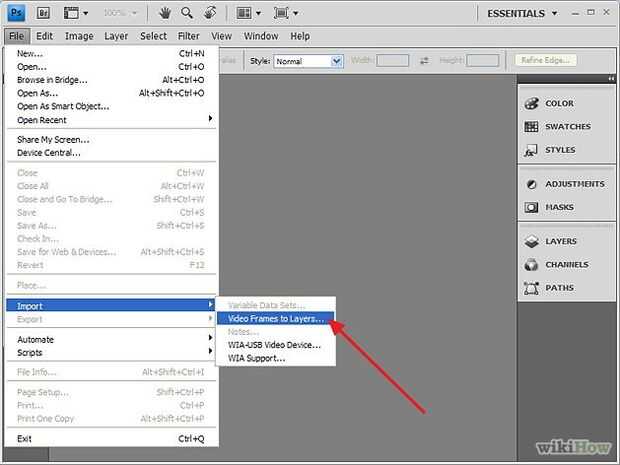Select Video Frames to Layers...

pos(276,318)
